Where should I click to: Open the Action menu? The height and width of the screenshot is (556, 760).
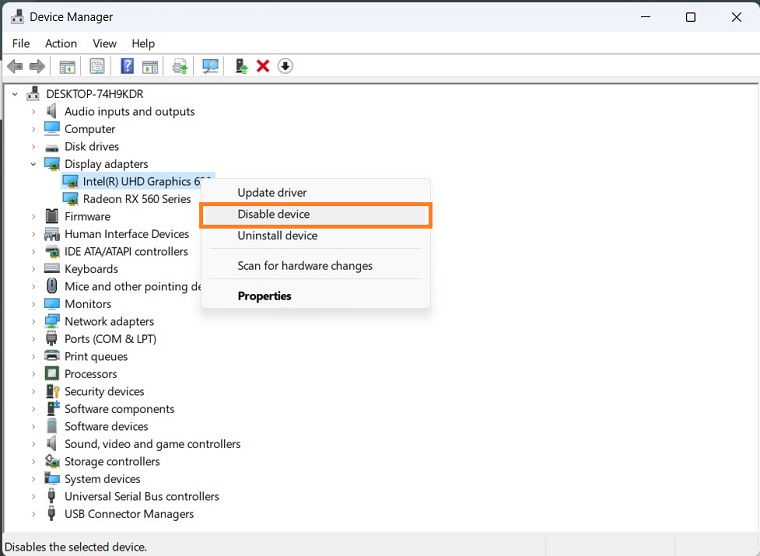pyautogui.click(x=61, y=44)
